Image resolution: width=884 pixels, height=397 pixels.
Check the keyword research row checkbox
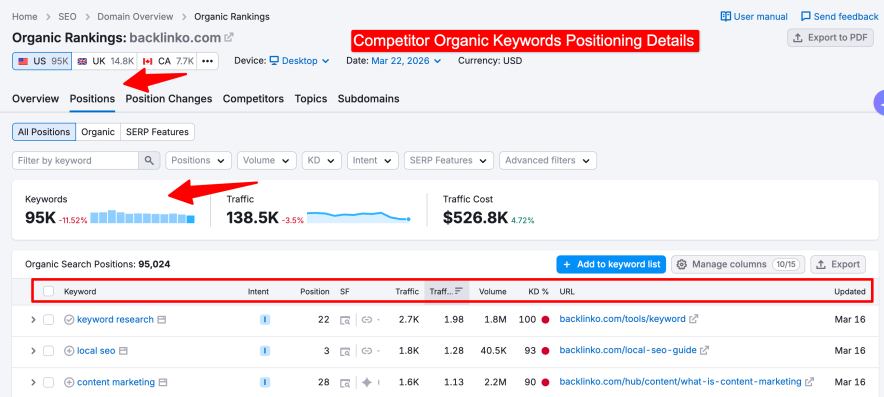coord(48,320)
